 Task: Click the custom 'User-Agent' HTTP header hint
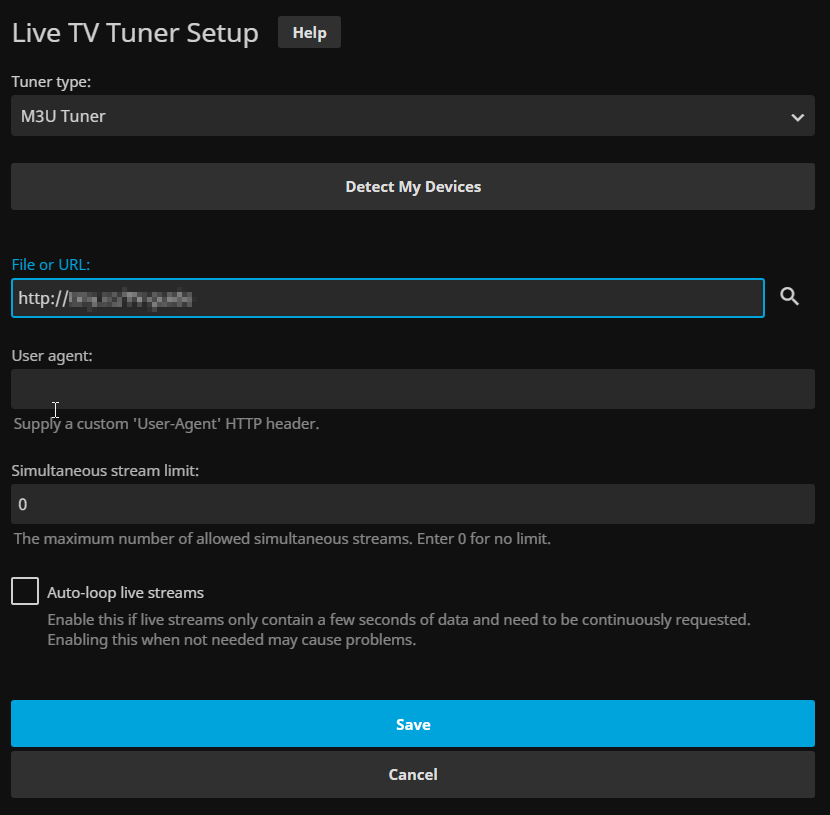click(166, 424)
